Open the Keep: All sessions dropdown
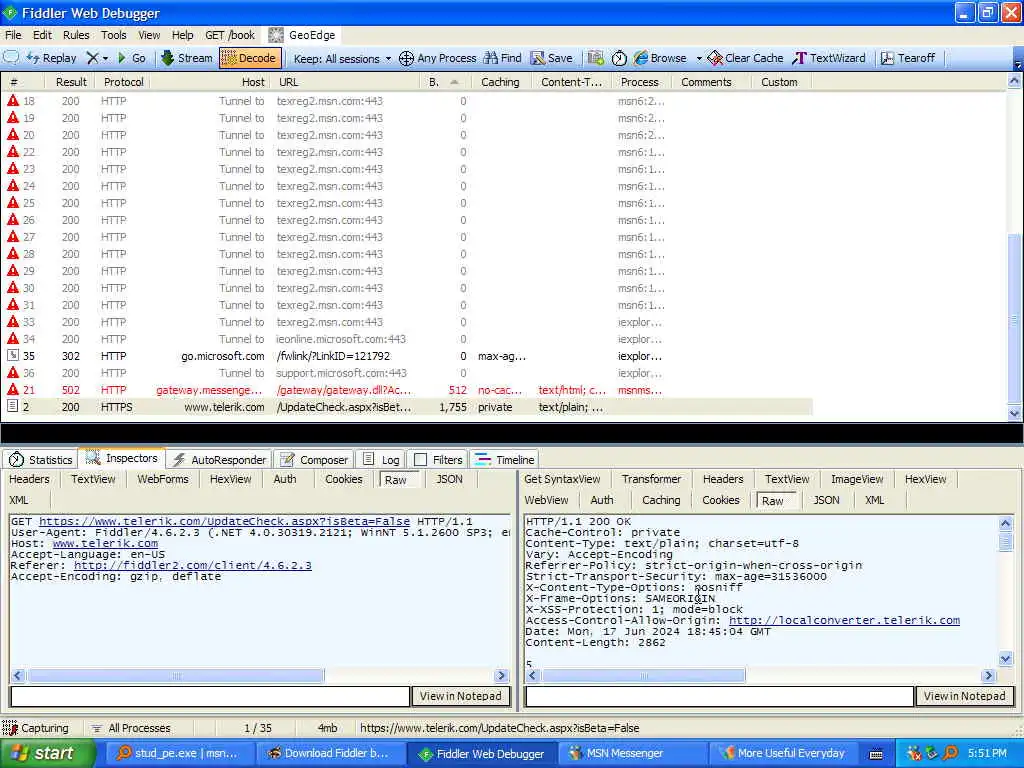This screenshot has height=768, width=1024. point(342,59)
